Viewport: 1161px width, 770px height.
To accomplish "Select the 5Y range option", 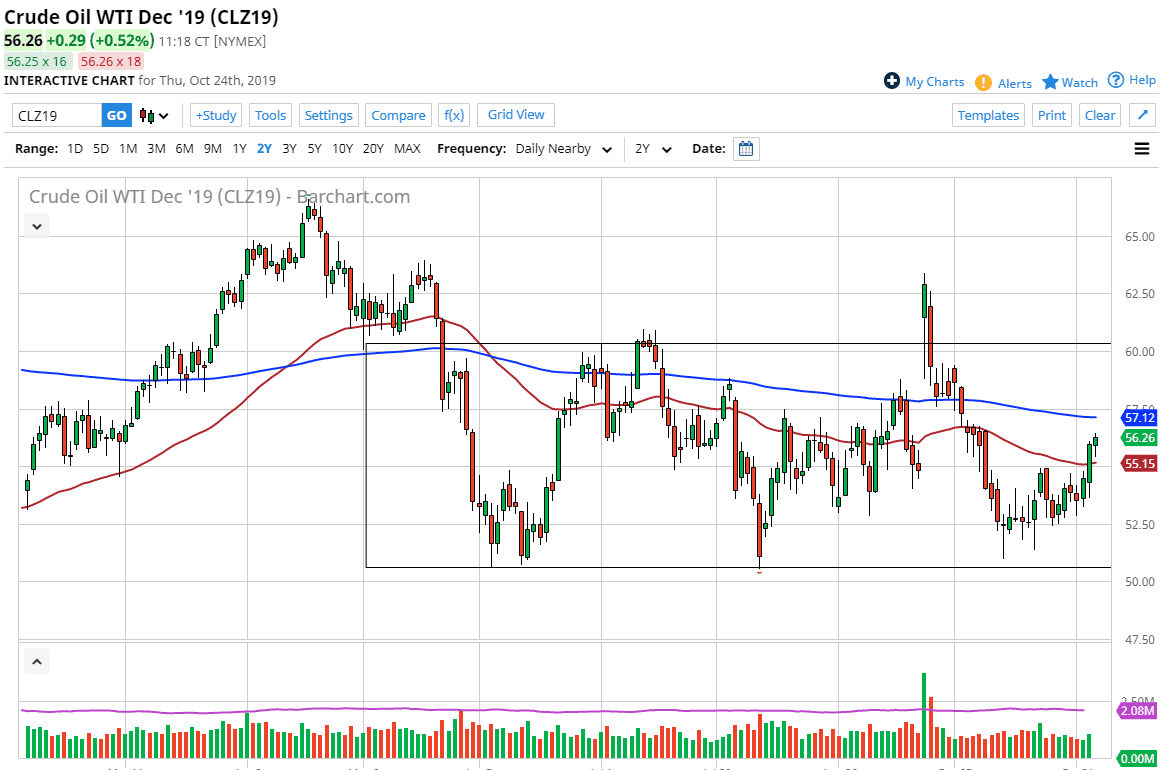I will (x=314, y=149).
